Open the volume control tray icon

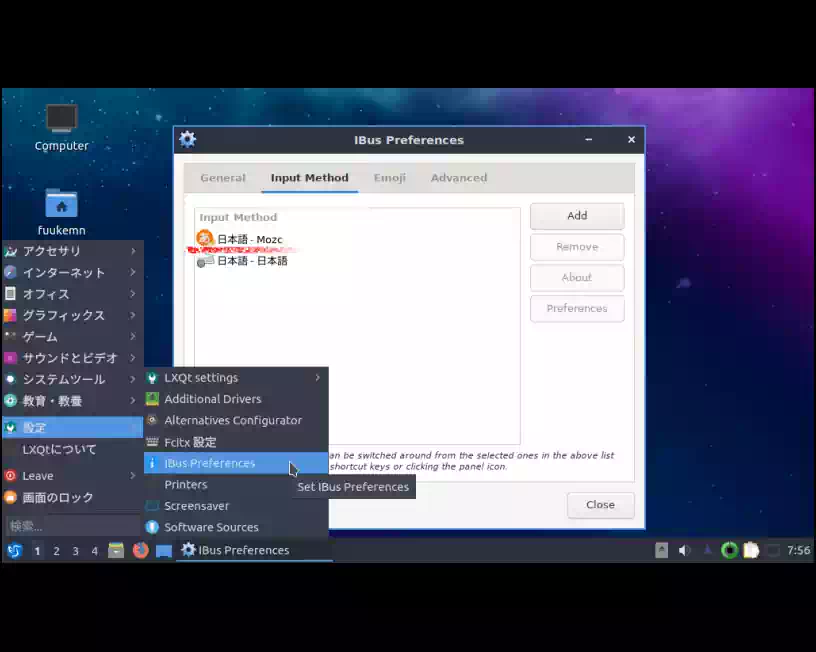[x=684, y=550]
